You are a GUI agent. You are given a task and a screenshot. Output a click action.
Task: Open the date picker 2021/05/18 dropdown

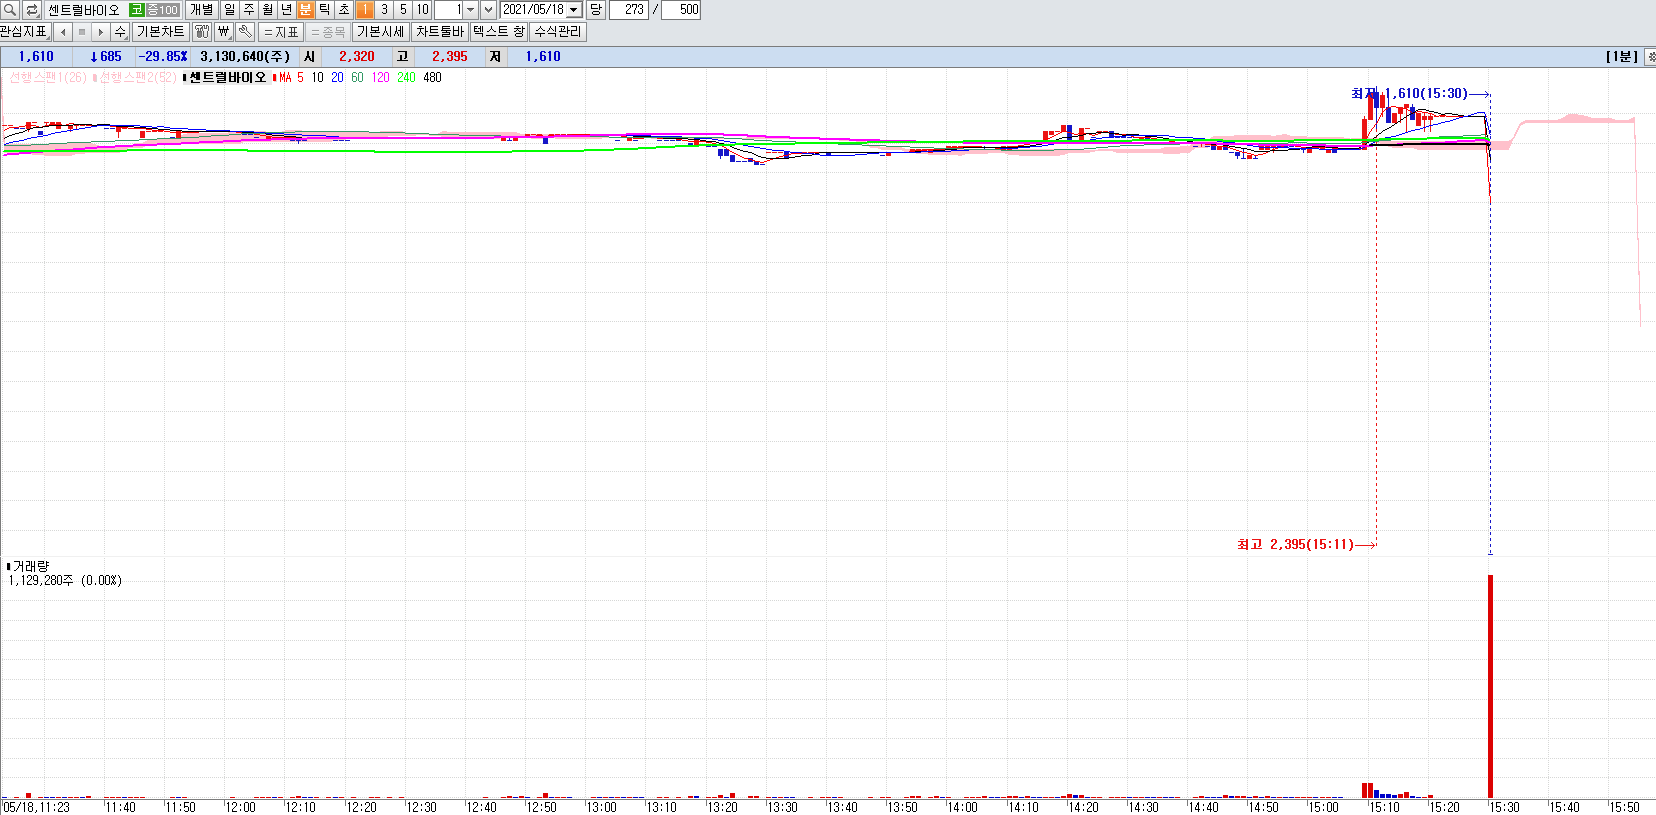click(574, 10)
